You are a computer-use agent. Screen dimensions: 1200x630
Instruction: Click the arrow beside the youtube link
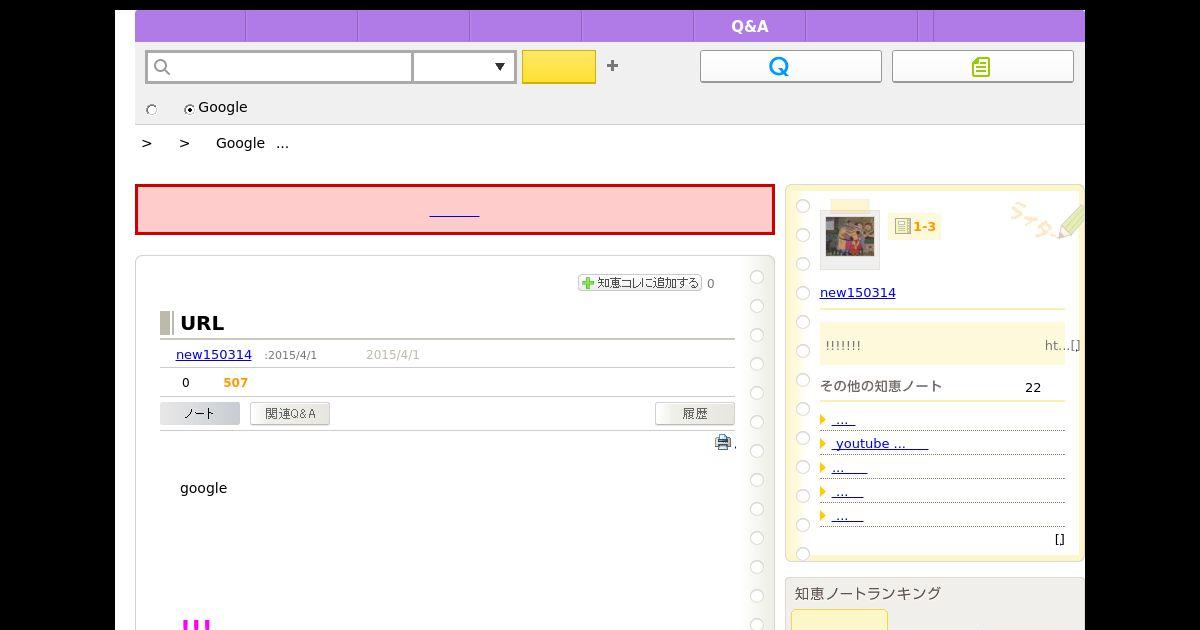[823, 444]
